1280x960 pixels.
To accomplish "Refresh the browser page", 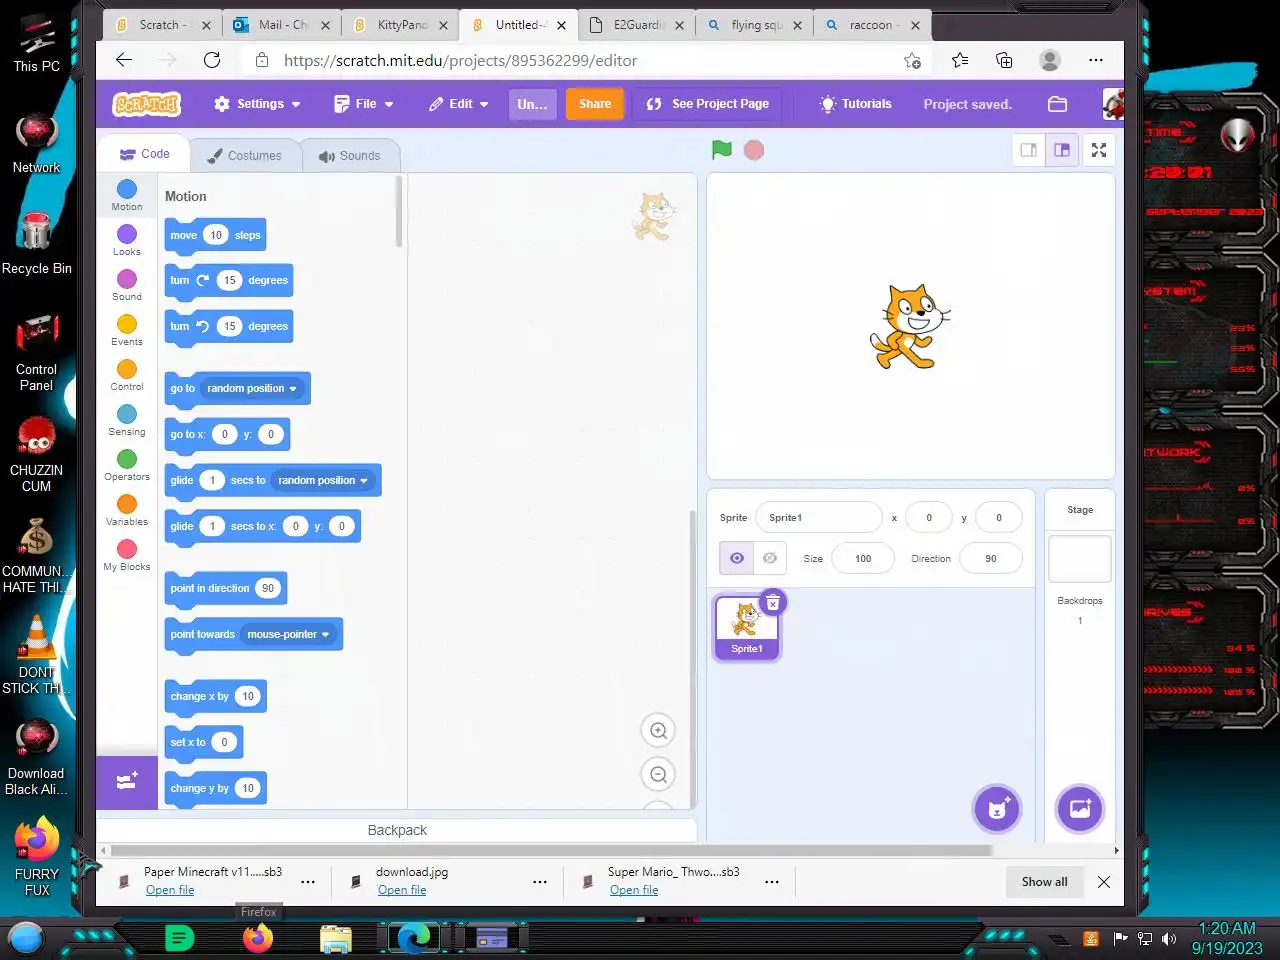I will point(212,60).
